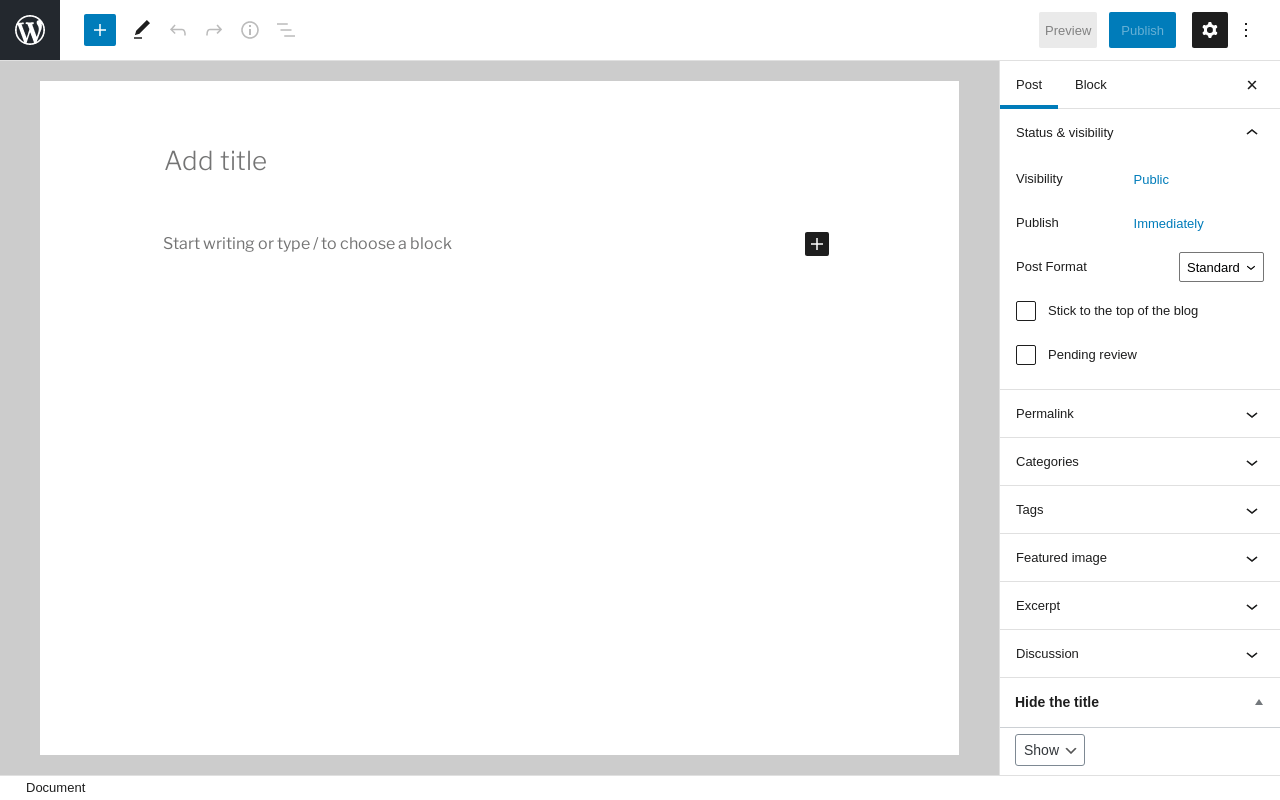Click the Preview button
Viewport: 1280px width, 800px height.
pos(1068,30)
